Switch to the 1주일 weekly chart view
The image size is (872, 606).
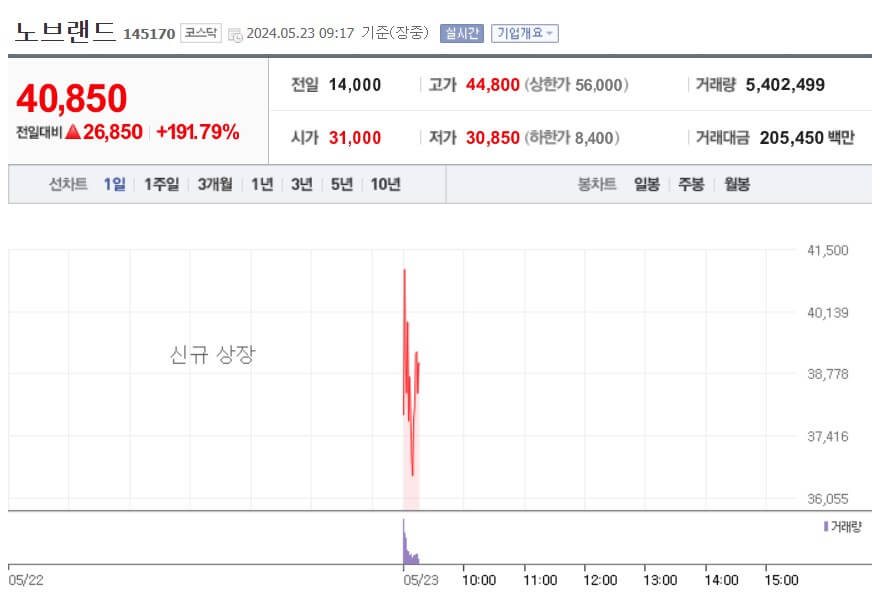(x=160, y=184)
